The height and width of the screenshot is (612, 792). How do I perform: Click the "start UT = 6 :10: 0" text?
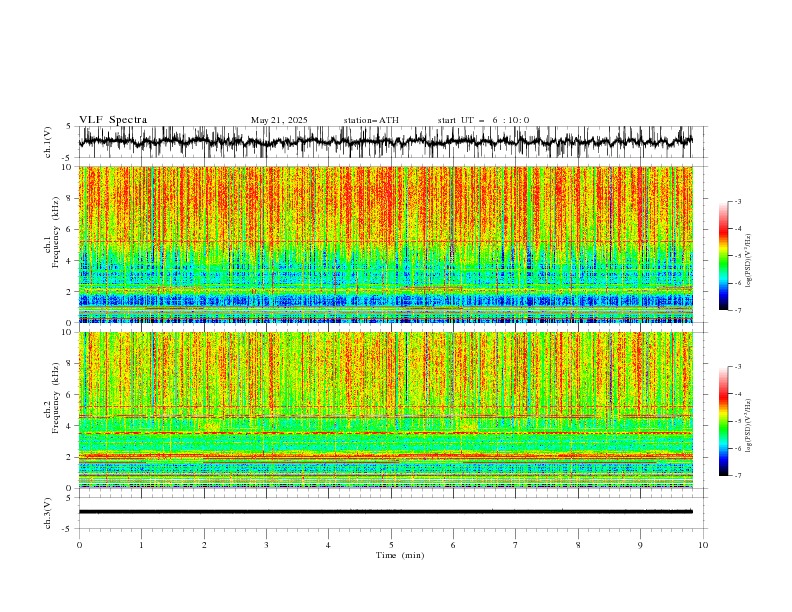click(483, 120)
